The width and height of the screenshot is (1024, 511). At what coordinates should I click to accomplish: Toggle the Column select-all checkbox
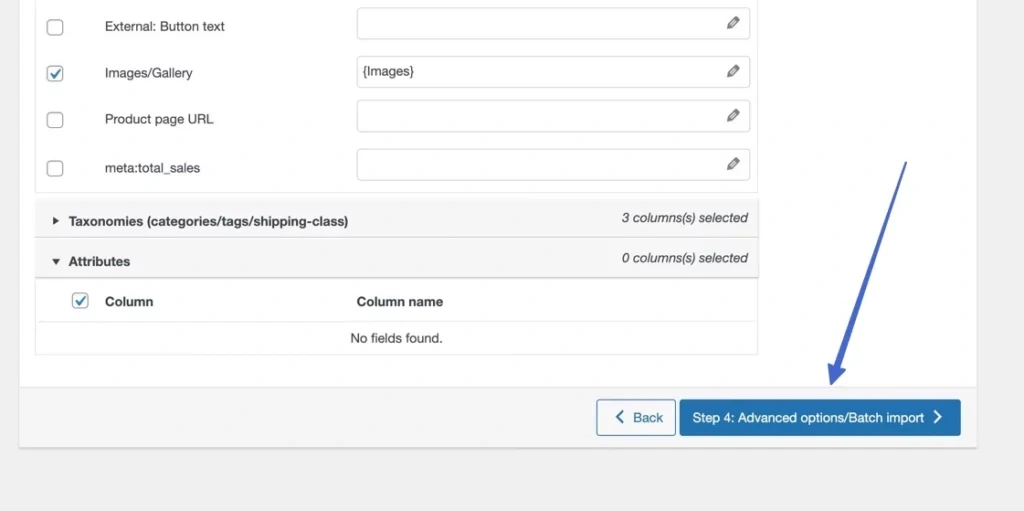click(81, 300)
